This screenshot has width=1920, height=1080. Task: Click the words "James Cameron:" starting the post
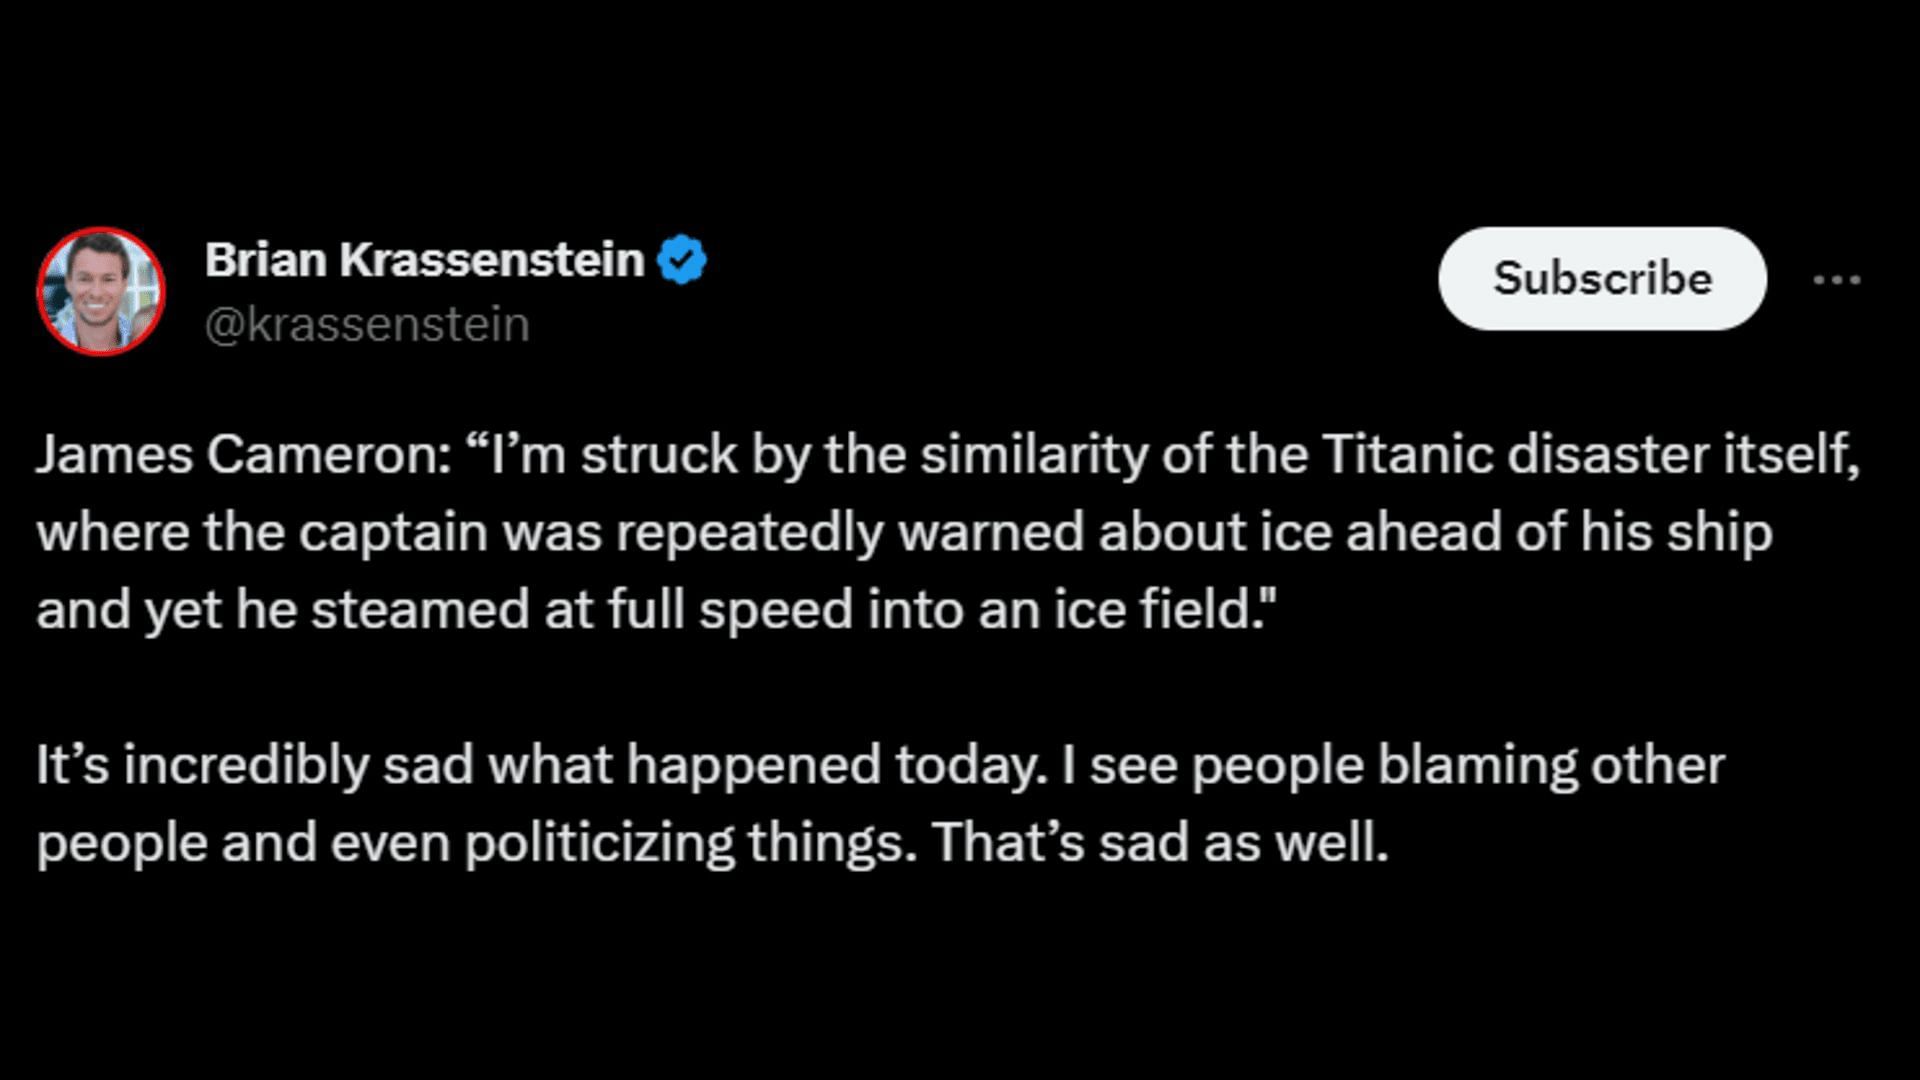[x=244, y=455]
